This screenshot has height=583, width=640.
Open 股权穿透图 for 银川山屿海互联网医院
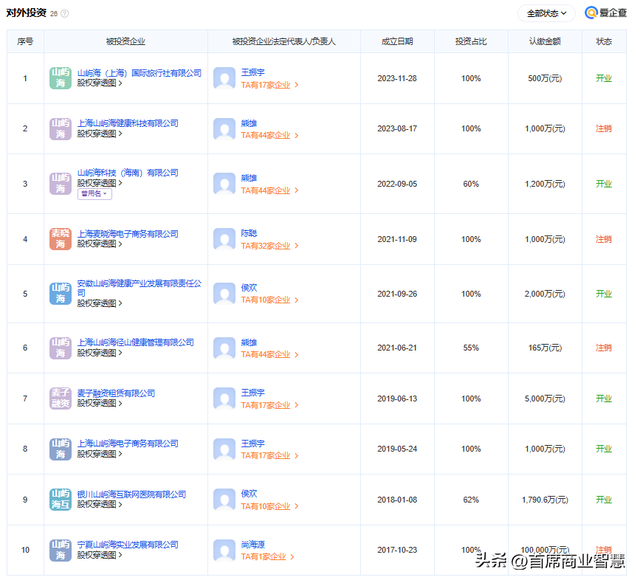pos(100,505)
